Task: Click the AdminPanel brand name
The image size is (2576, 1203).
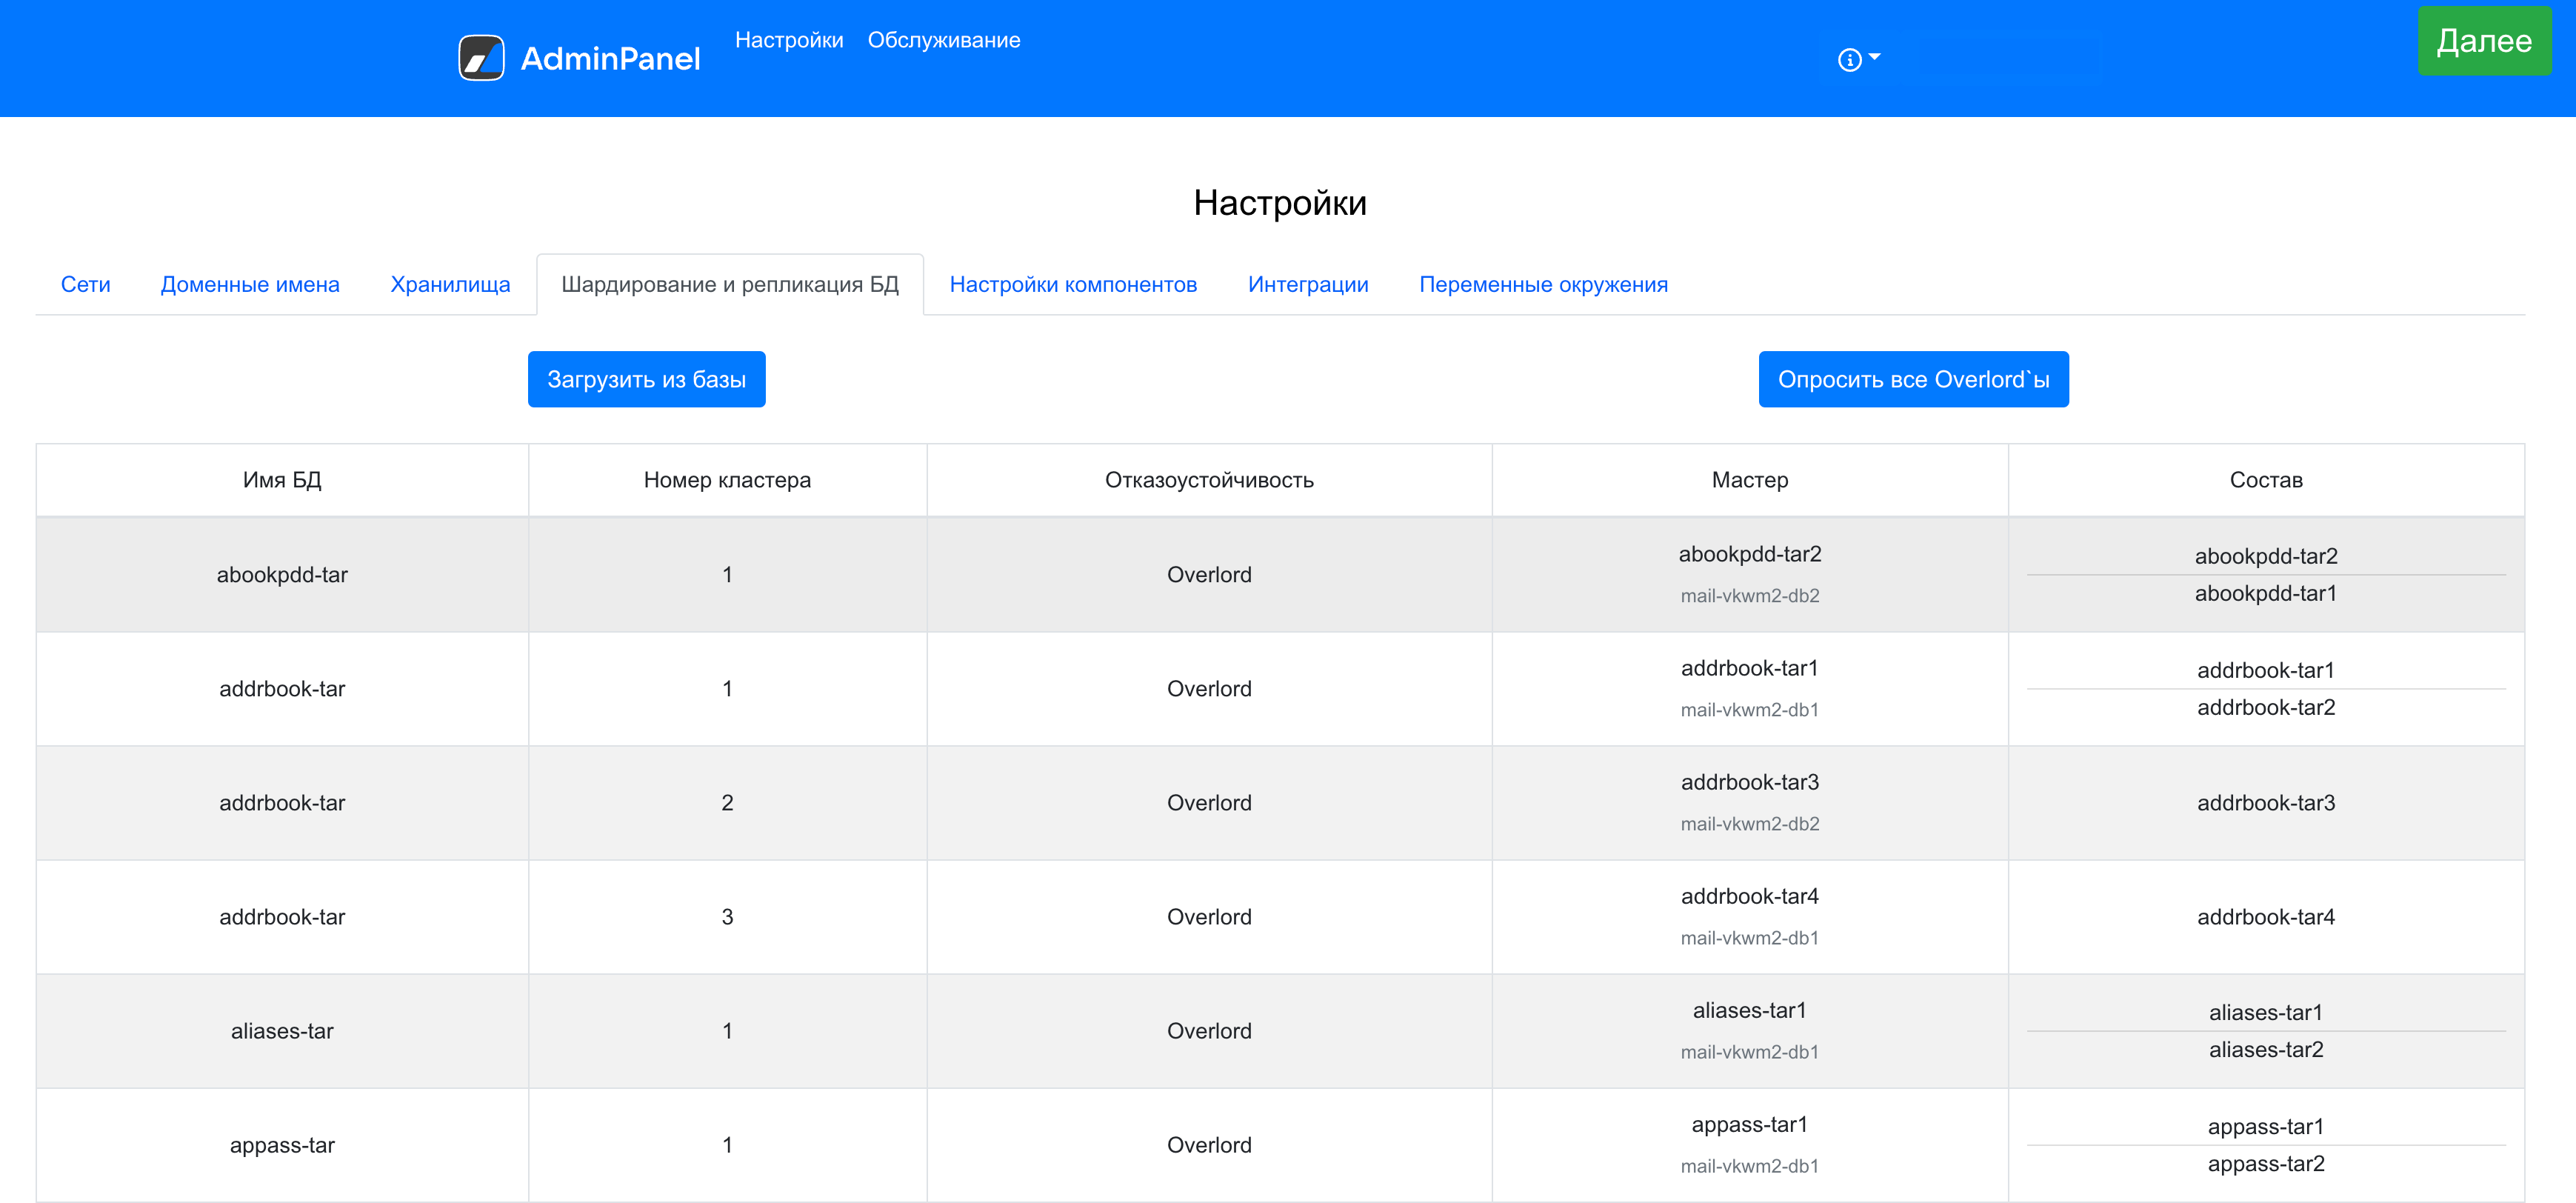Action: (610, 59)
